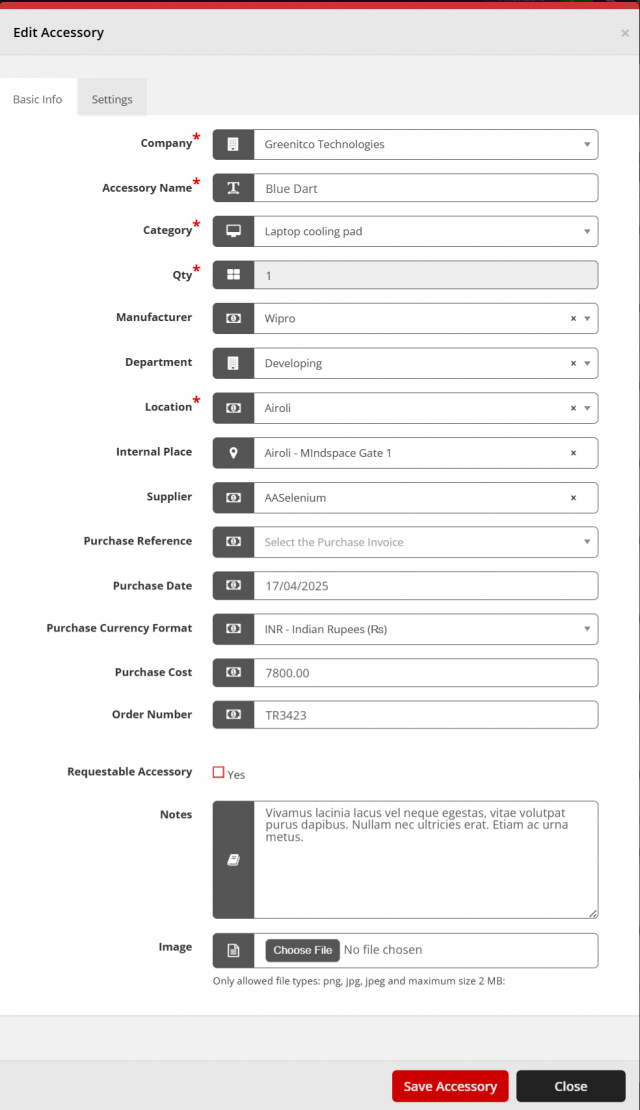Clear the AASelenium supplier selection
The image size is (640, 1110).
[x=573, y=498]
